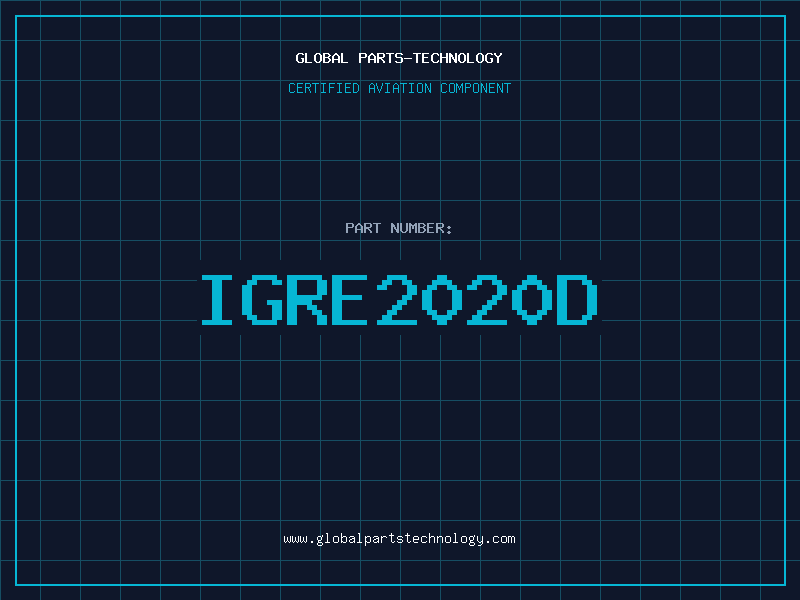Click the word NUMBER: in the label

click(422, 228)
